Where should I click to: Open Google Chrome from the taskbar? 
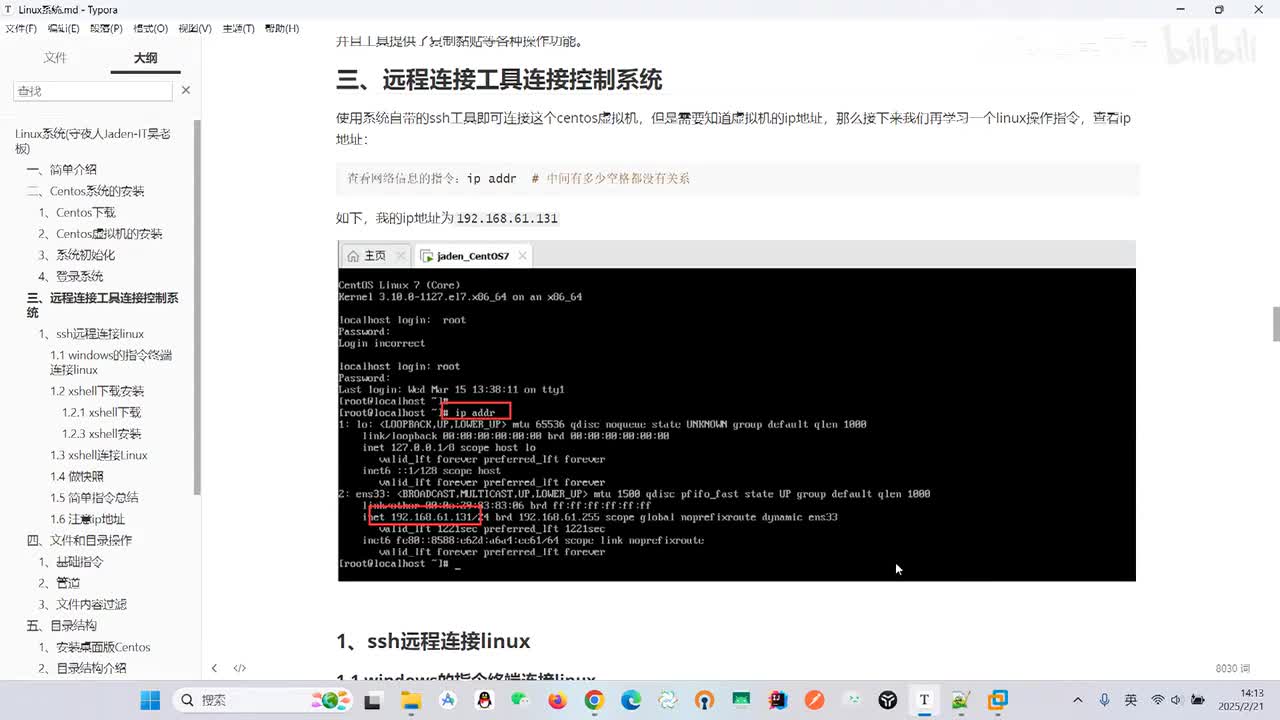pos(594,700)
